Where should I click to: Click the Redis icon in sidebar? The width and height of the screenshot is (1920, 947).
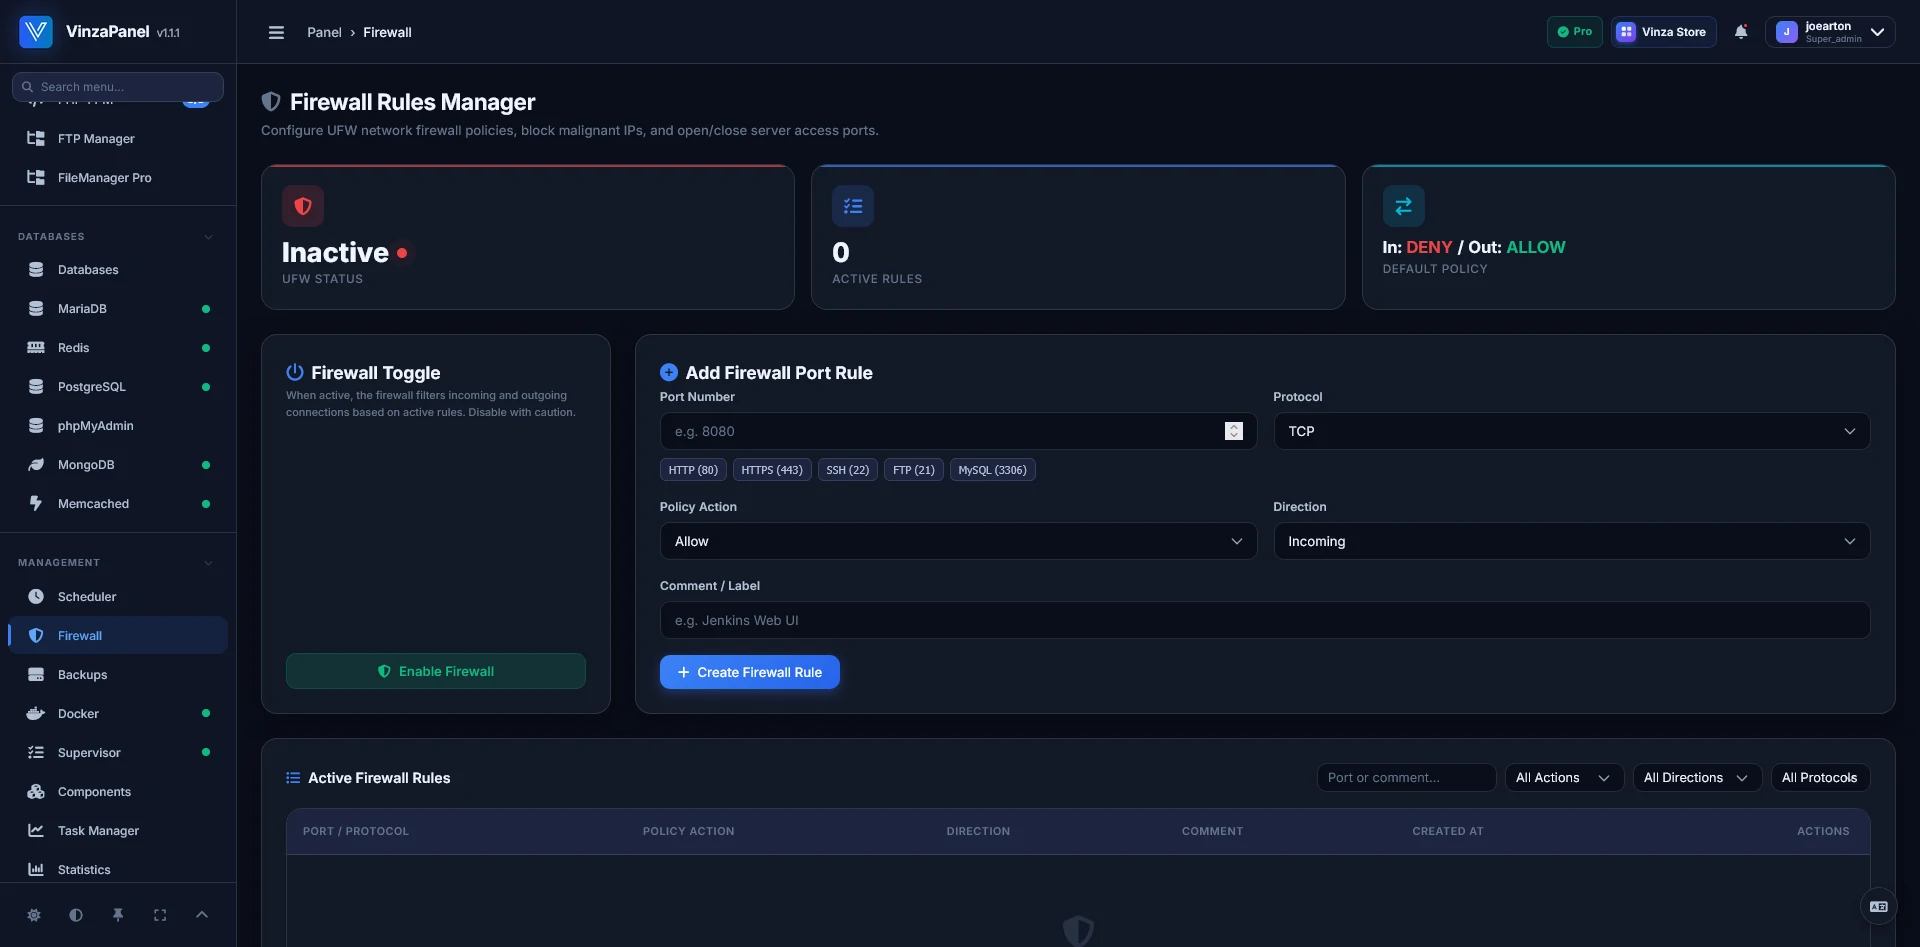[36, 348]
